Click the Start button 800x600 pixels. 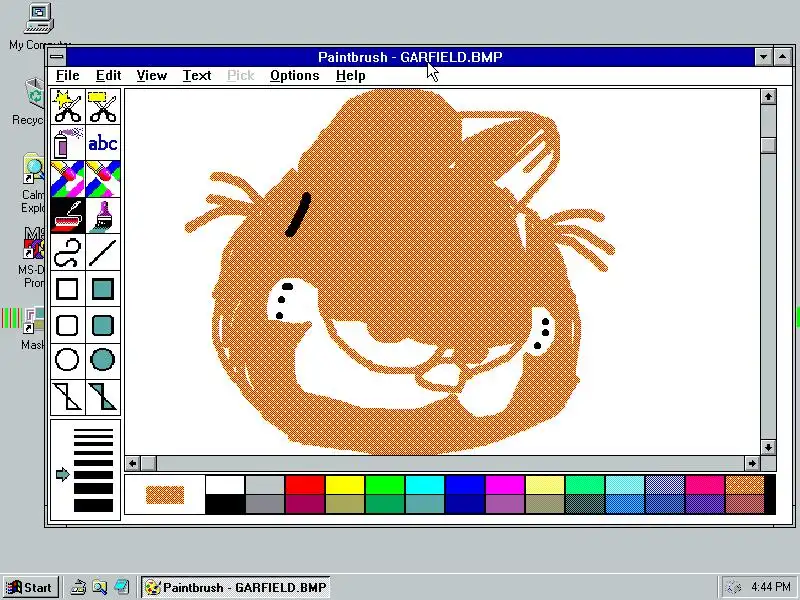coord(31,587)
